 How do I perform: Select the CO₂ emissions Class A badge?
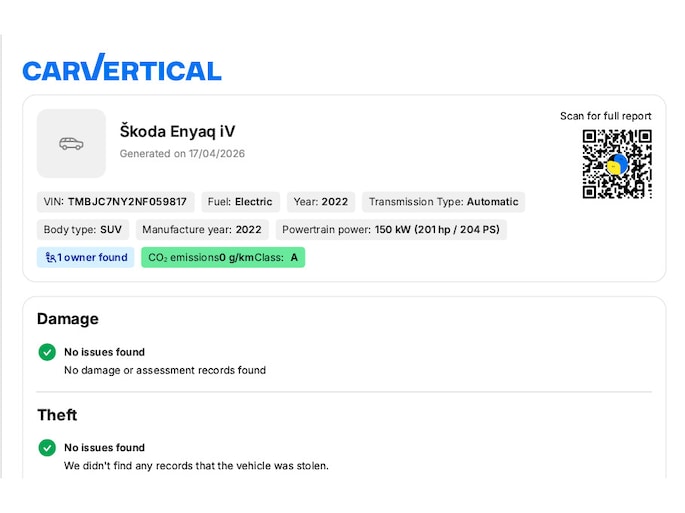[x=223, y=258]
